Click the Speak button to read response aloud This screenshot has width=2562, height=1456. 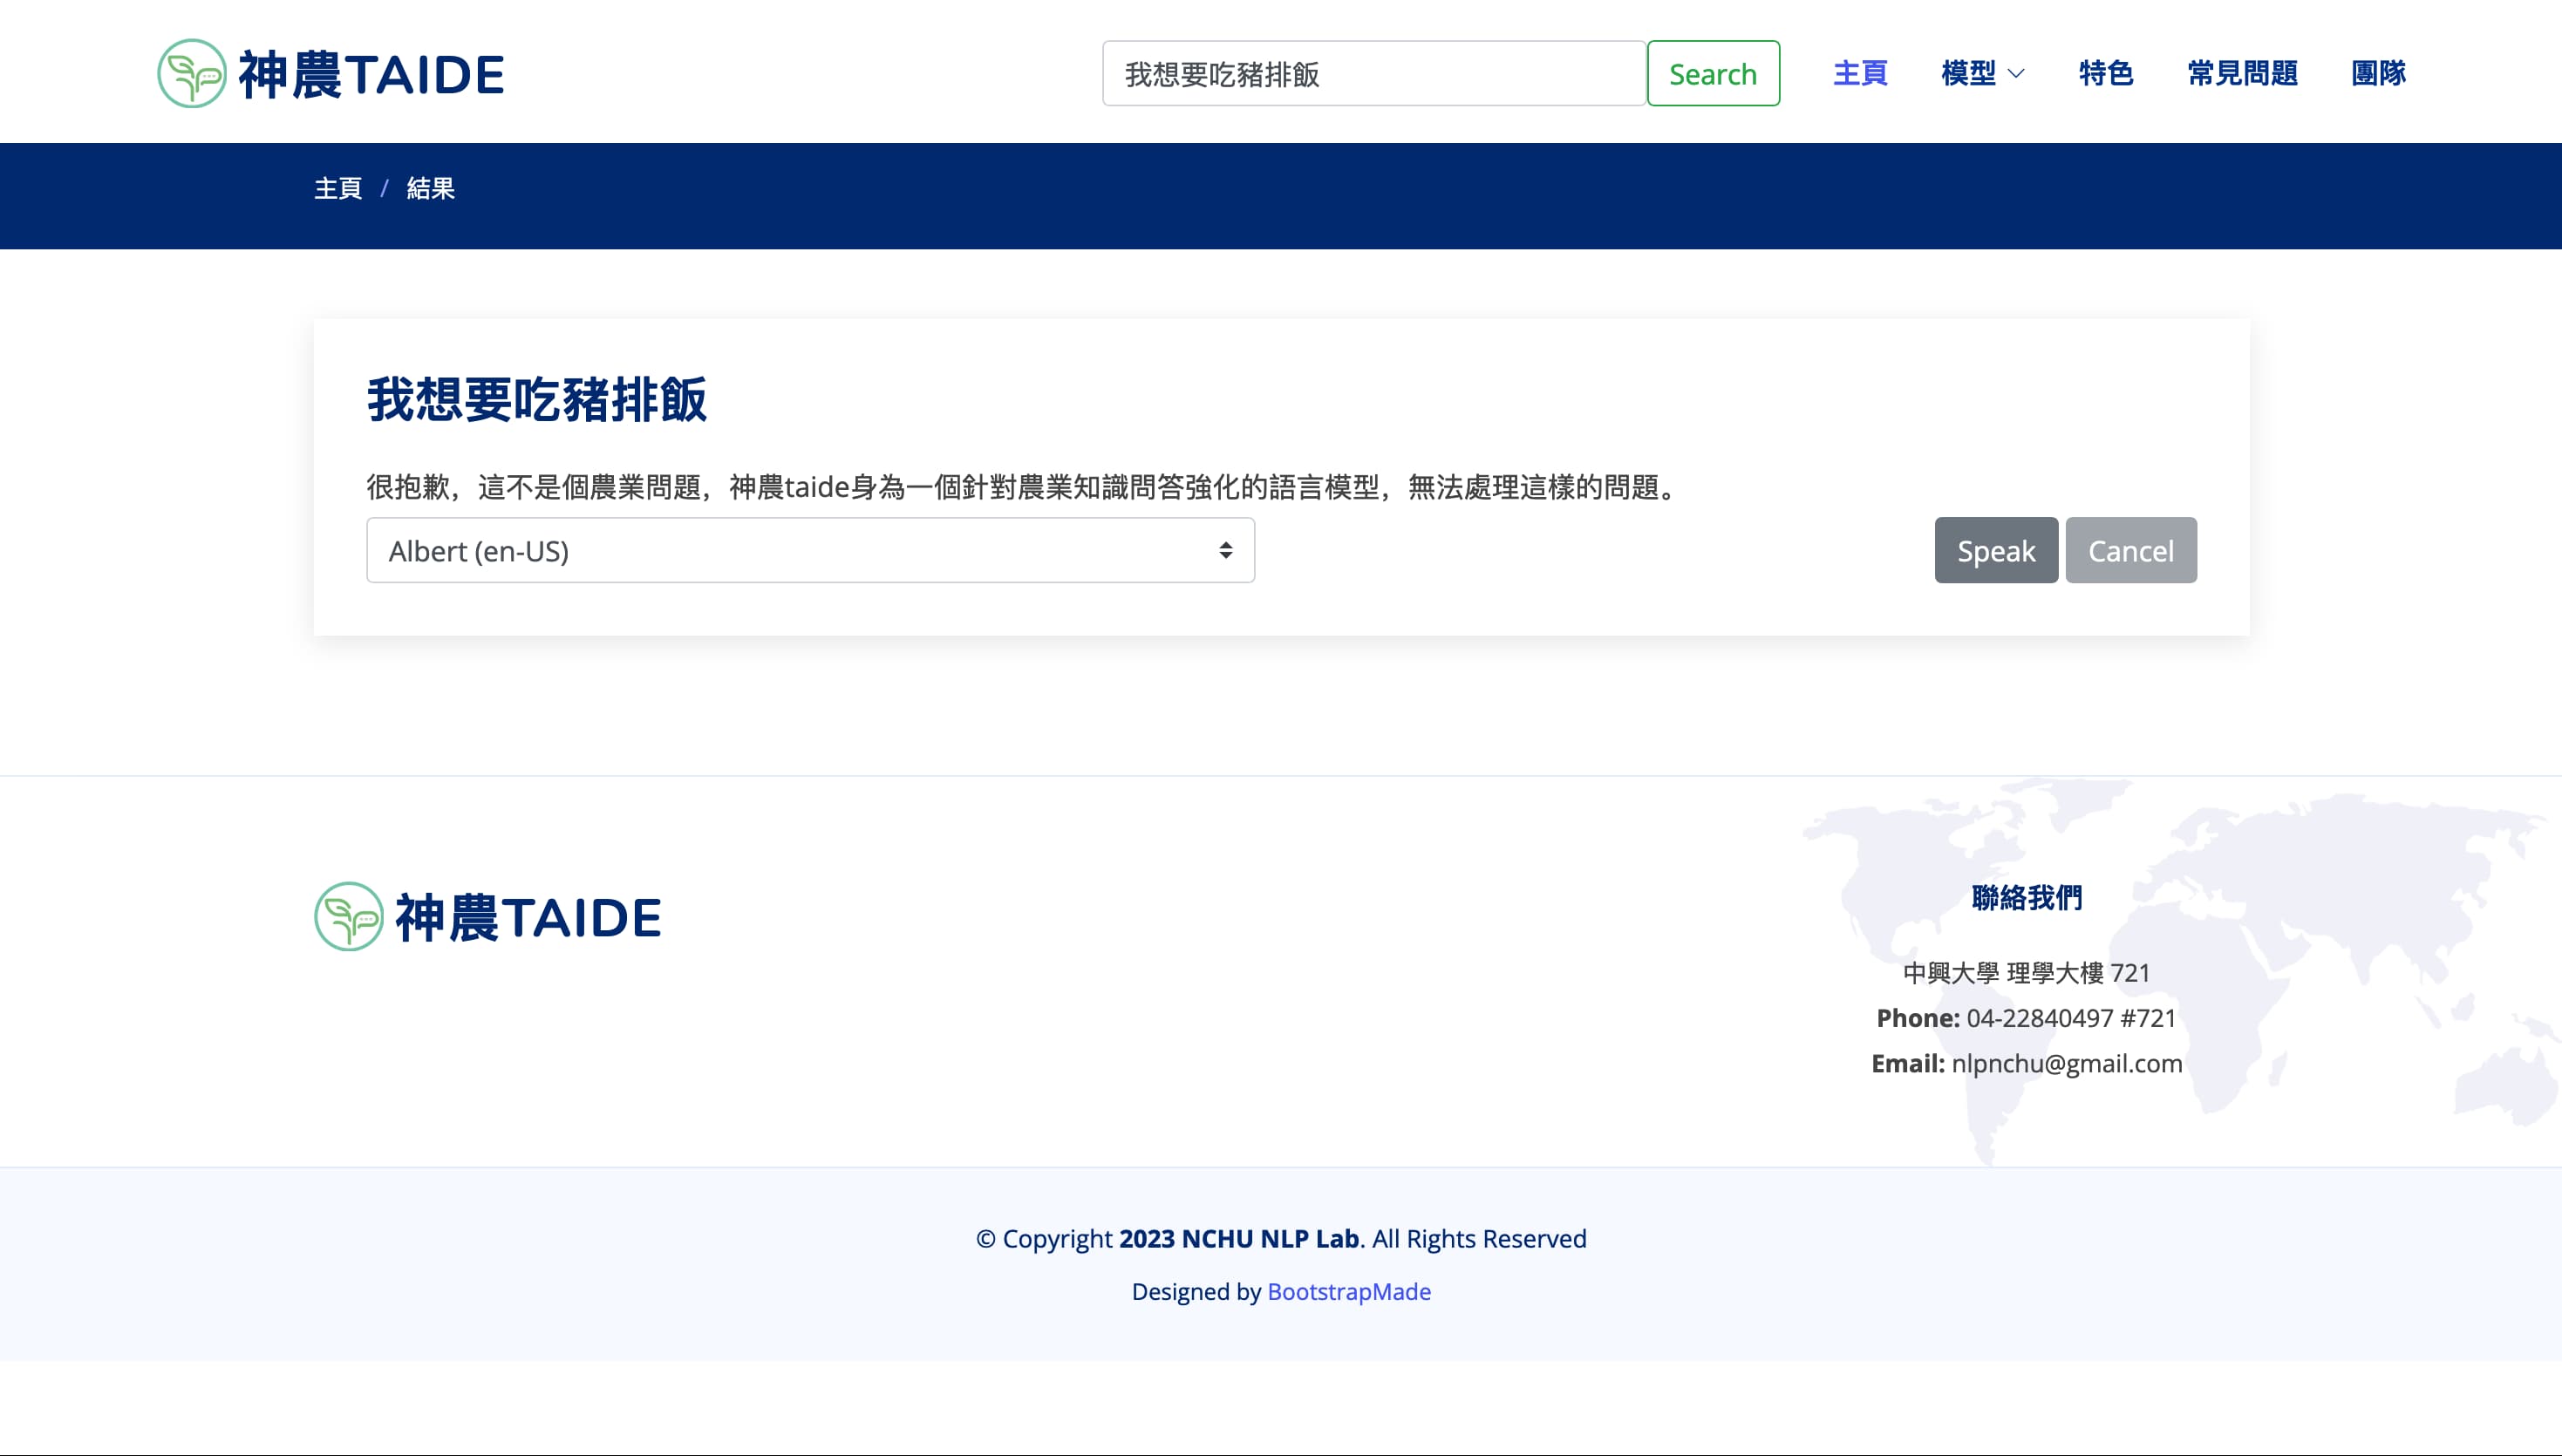[x=1995, y=548]
